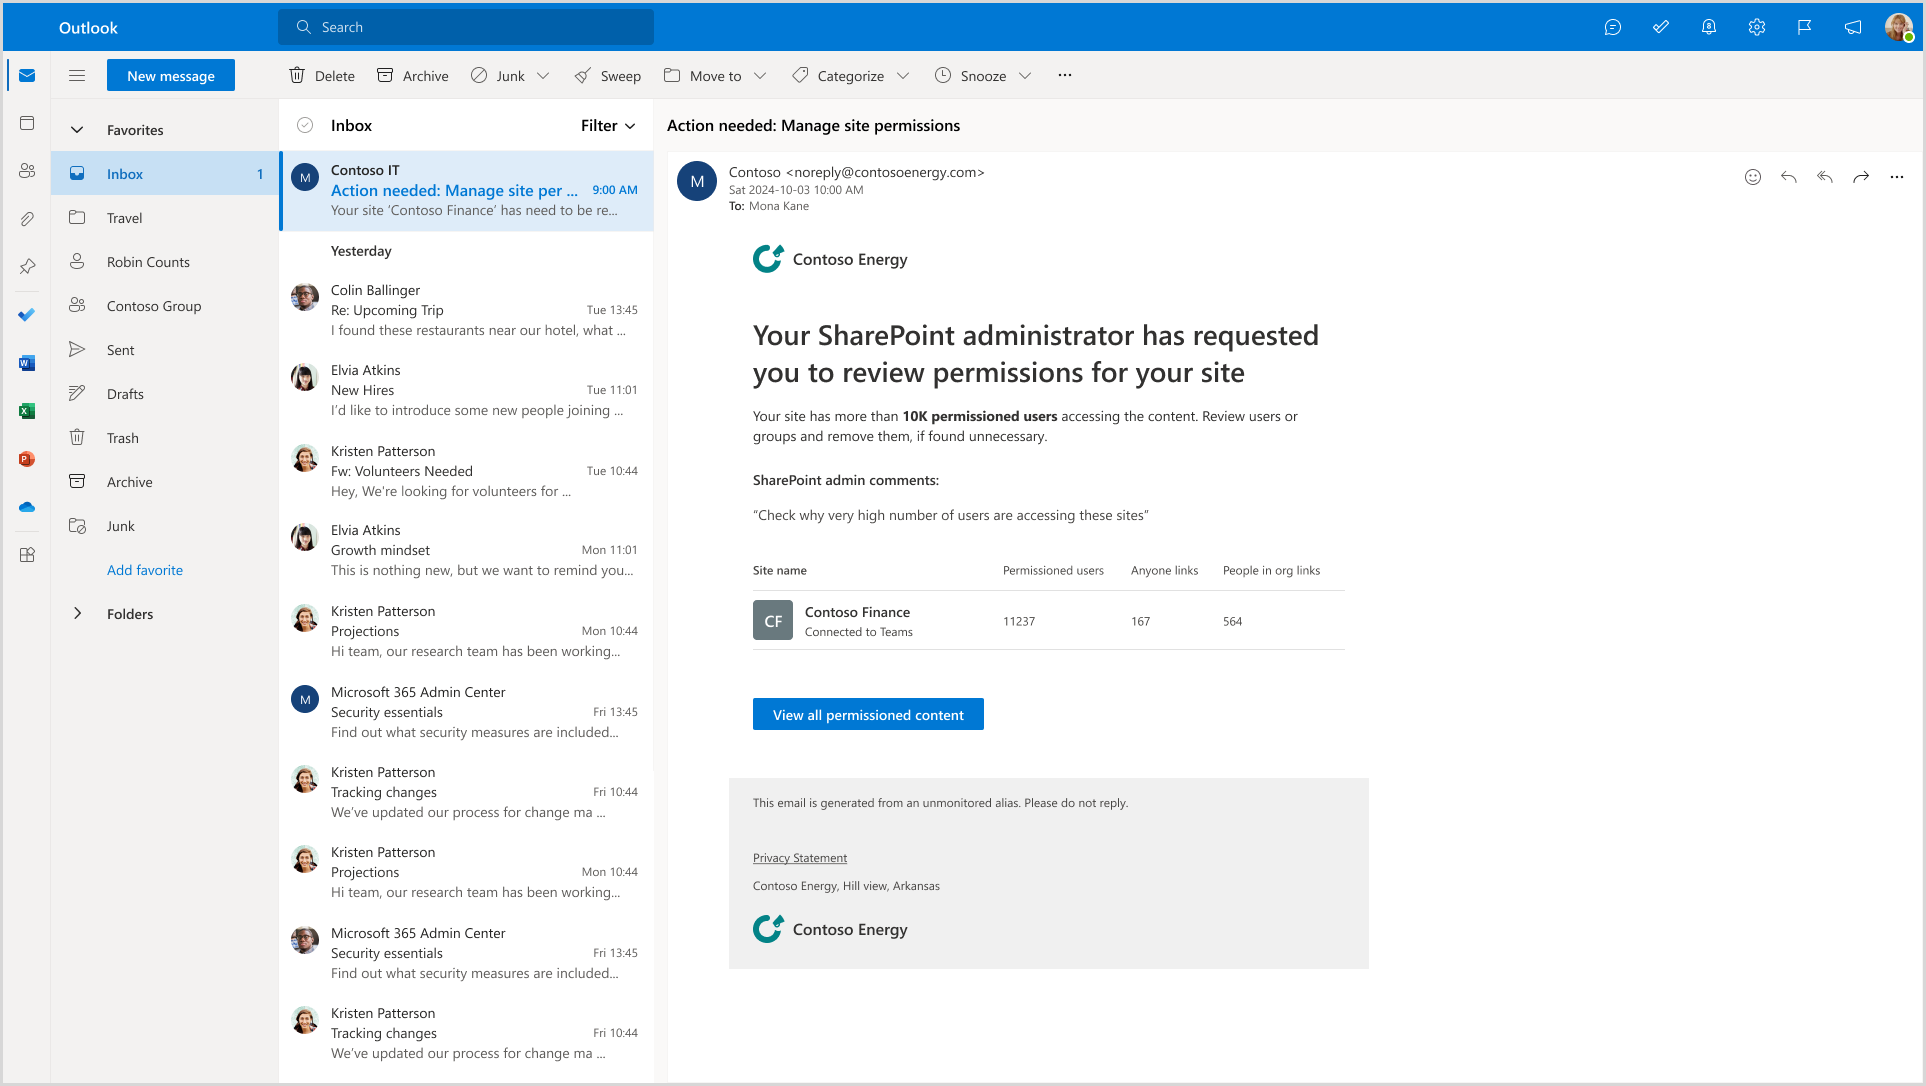
Task: Open the Calendar in the app sidebar
Action: pyautogui.click(x=26, y=122)
